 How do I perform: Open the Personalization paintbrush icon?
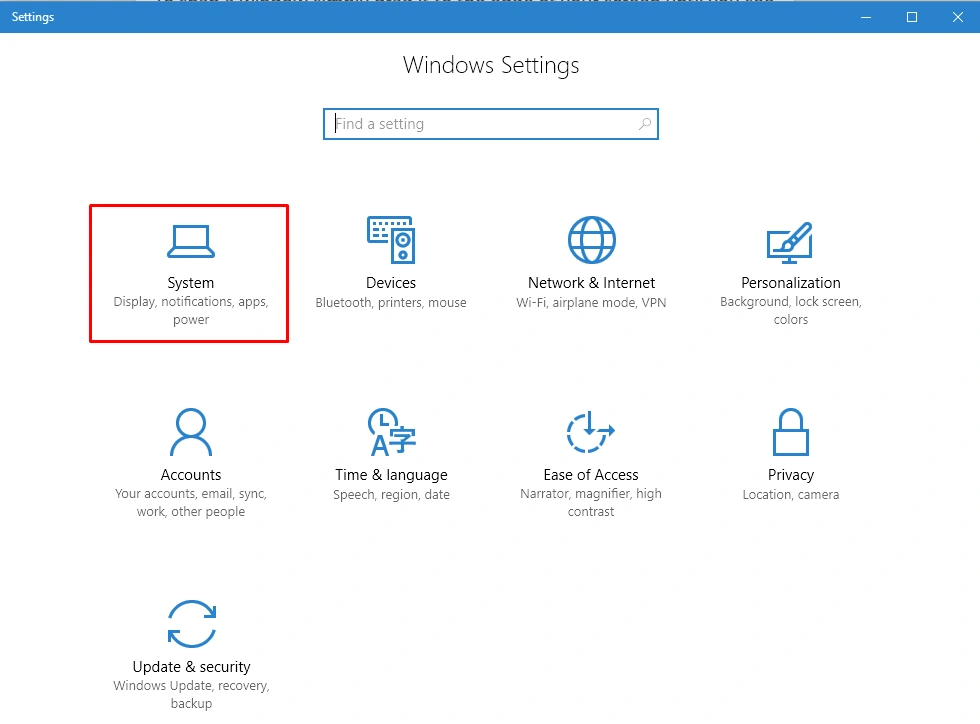tap(790, 243)
